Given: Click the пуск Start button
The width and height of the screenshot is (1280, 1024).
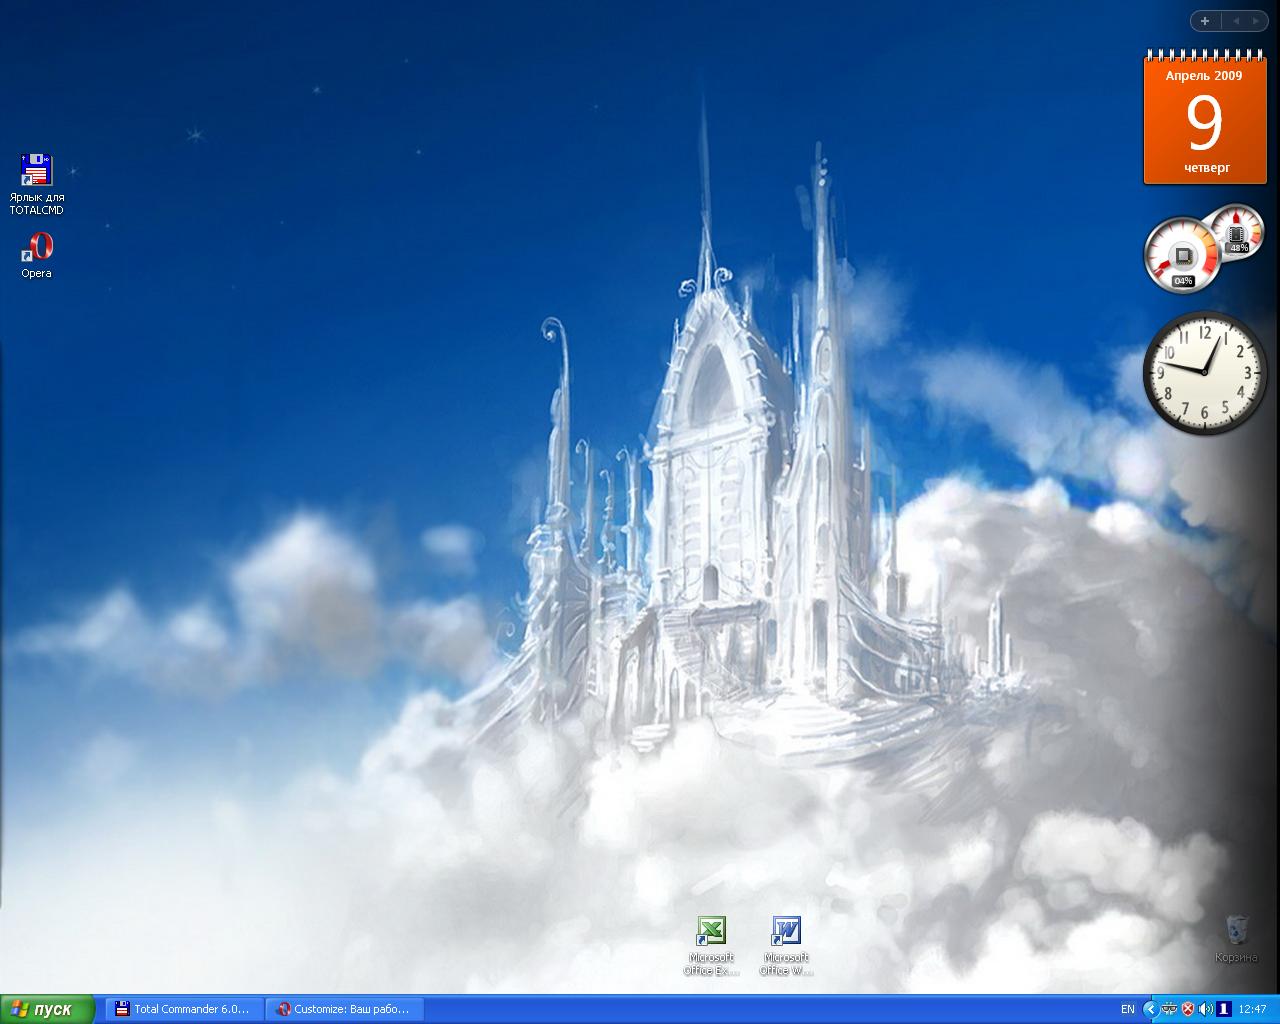Looking at the screenshot, I should pyautogui.click(x=47, y=1009).
